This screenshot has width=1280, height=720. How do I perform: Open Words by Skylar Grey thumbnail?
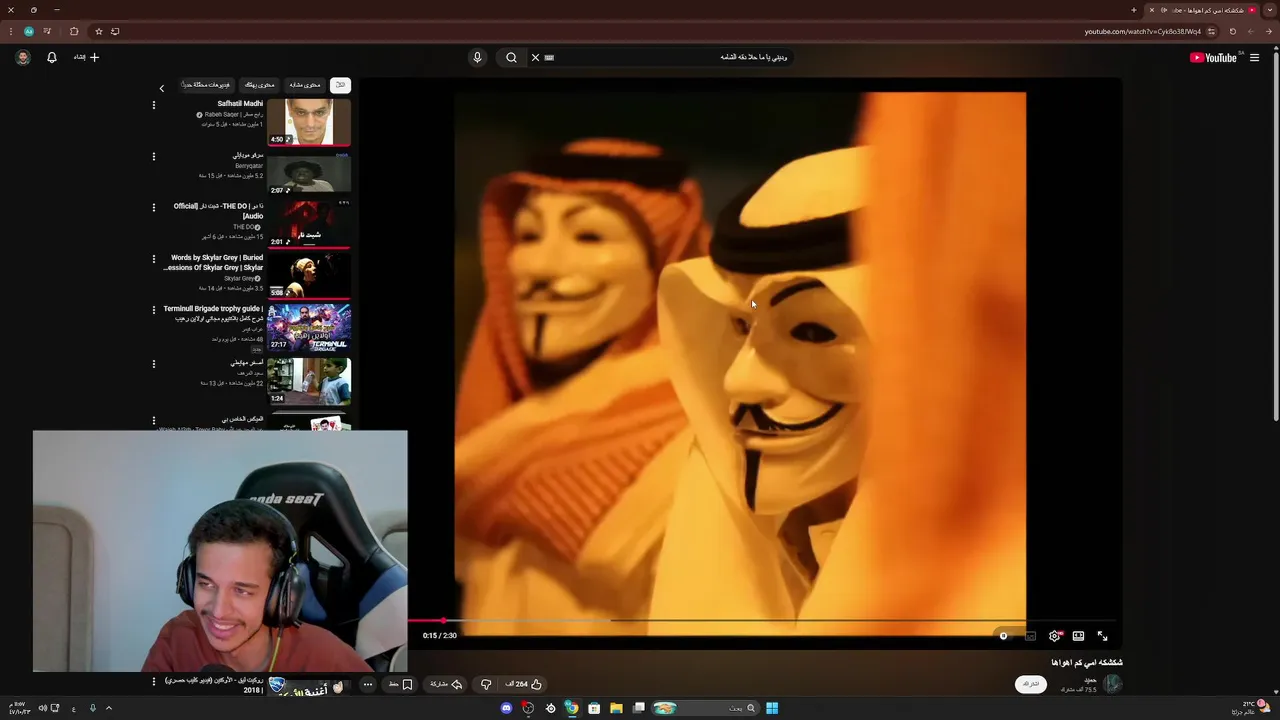click(309, 276)
